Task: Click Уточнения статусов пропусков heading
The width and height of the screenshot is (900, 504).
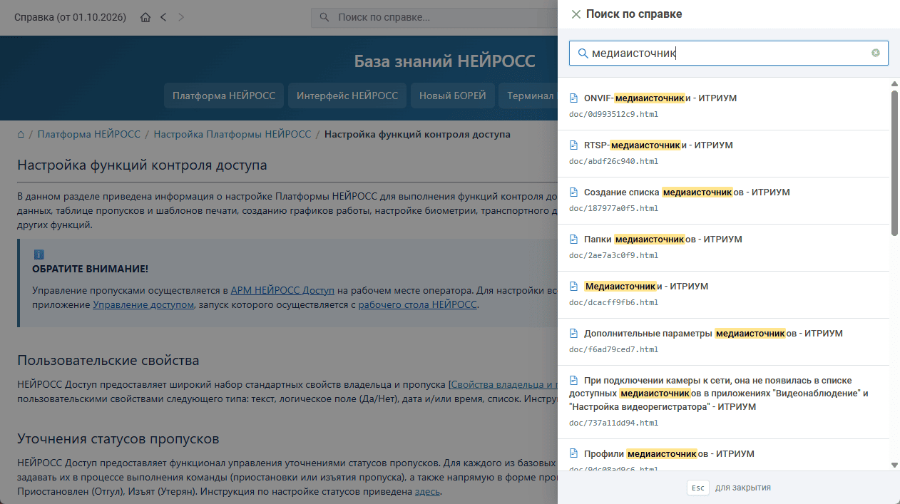Action: 118,439
